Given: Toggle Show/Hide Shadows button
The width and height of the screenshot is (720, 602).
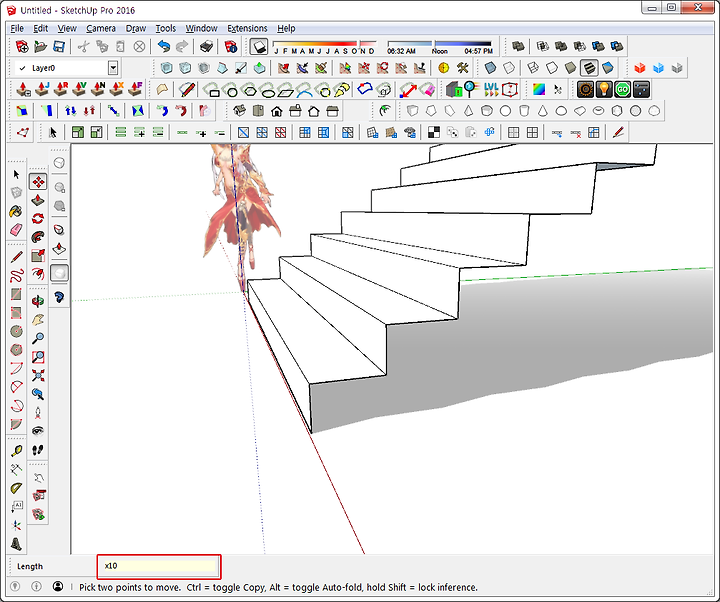Looking at the screenshot, I should pyautogui.click(x=259, y=46).
